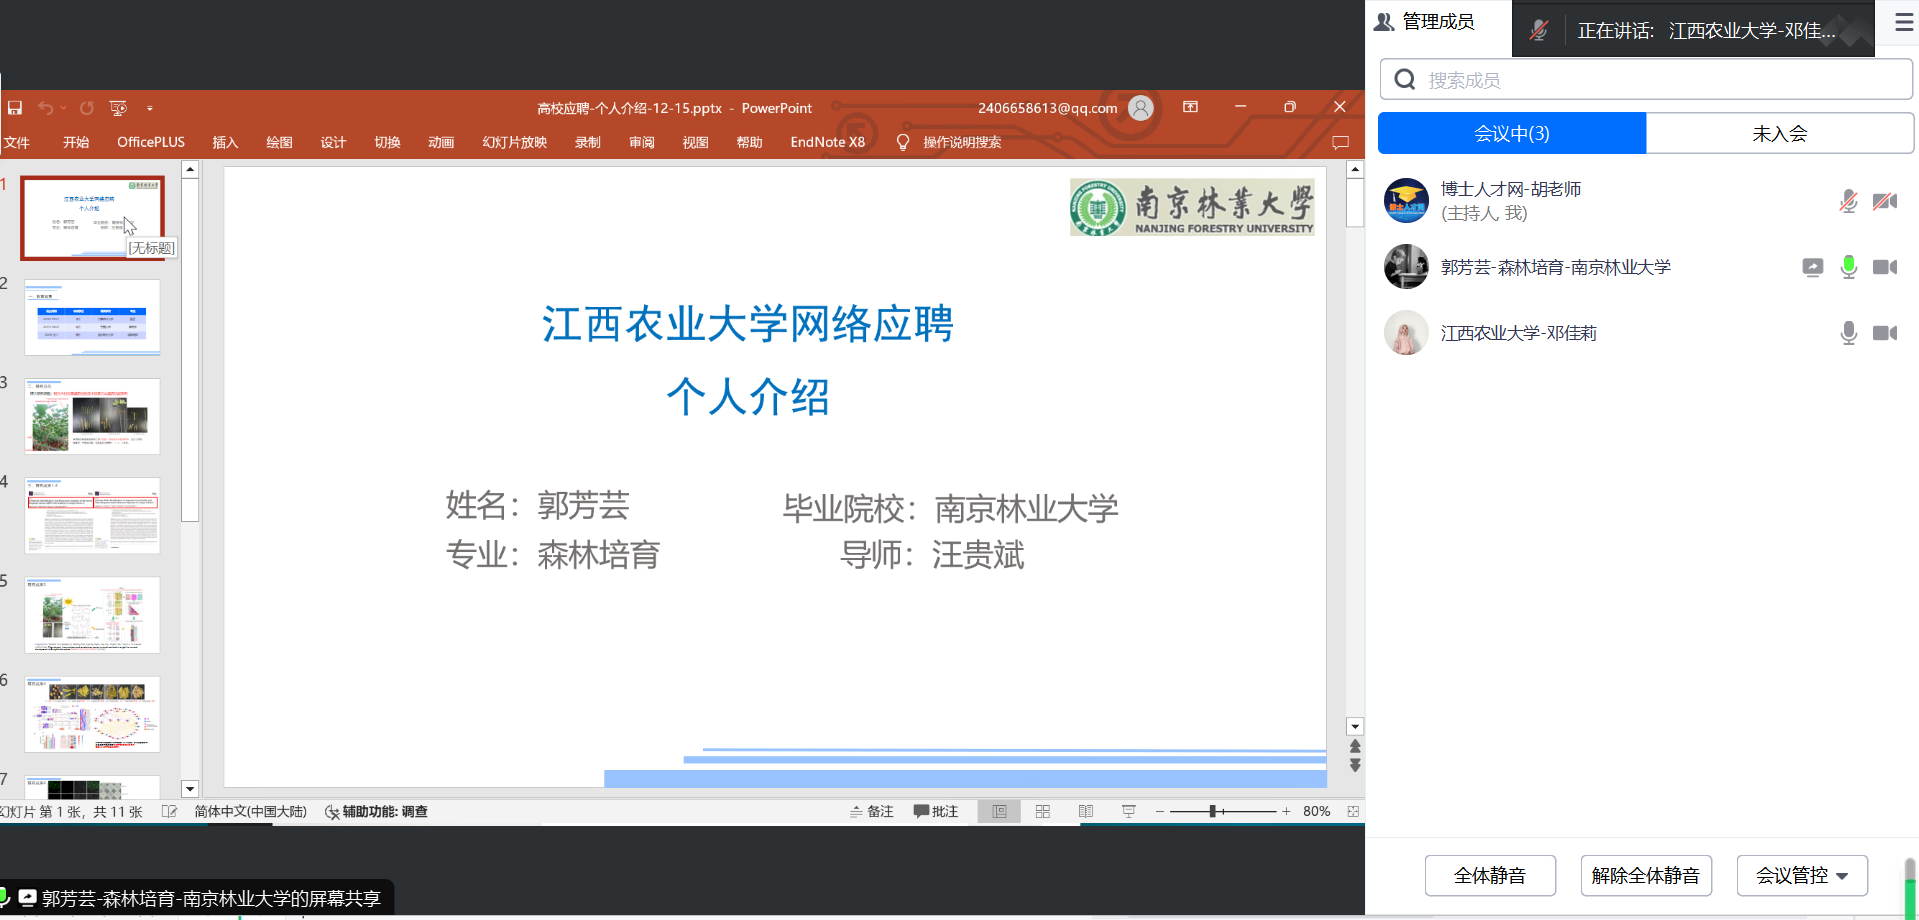
Task: Switch to the 开始 ribbon tab
Action: pos(76,142)
